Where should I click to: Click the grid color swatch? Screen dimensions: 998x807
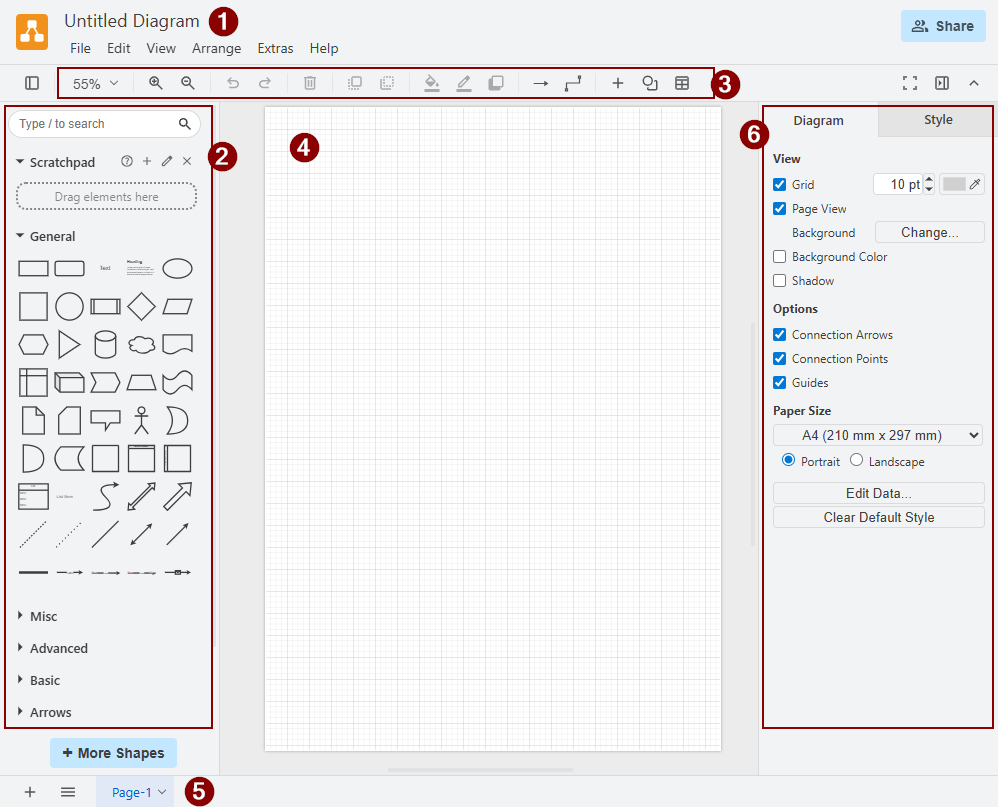pos(954,184)
